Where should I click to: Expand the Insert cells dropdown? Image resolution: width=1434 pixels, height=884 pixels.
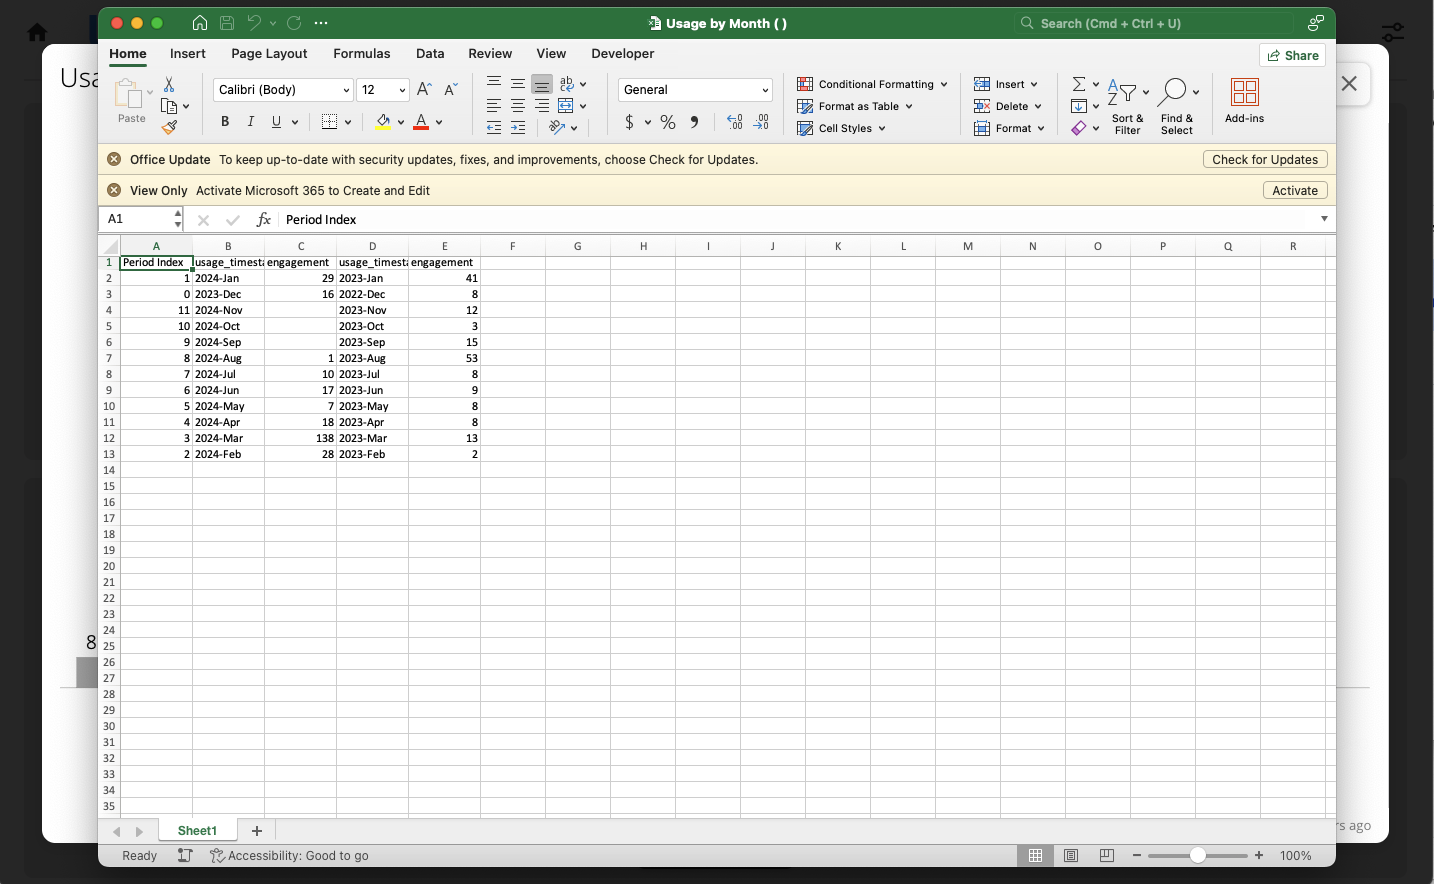click(x=1034, y=84)
